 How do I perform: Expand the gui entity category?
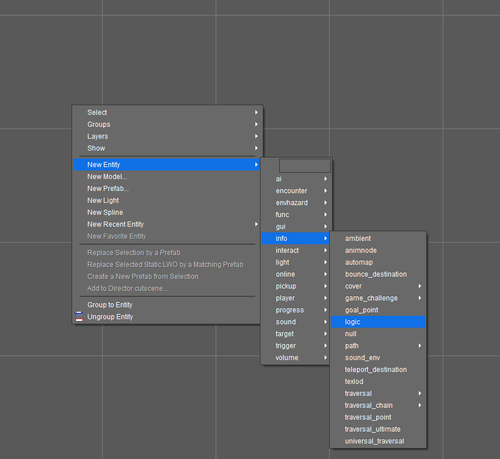tap(296, 227)
